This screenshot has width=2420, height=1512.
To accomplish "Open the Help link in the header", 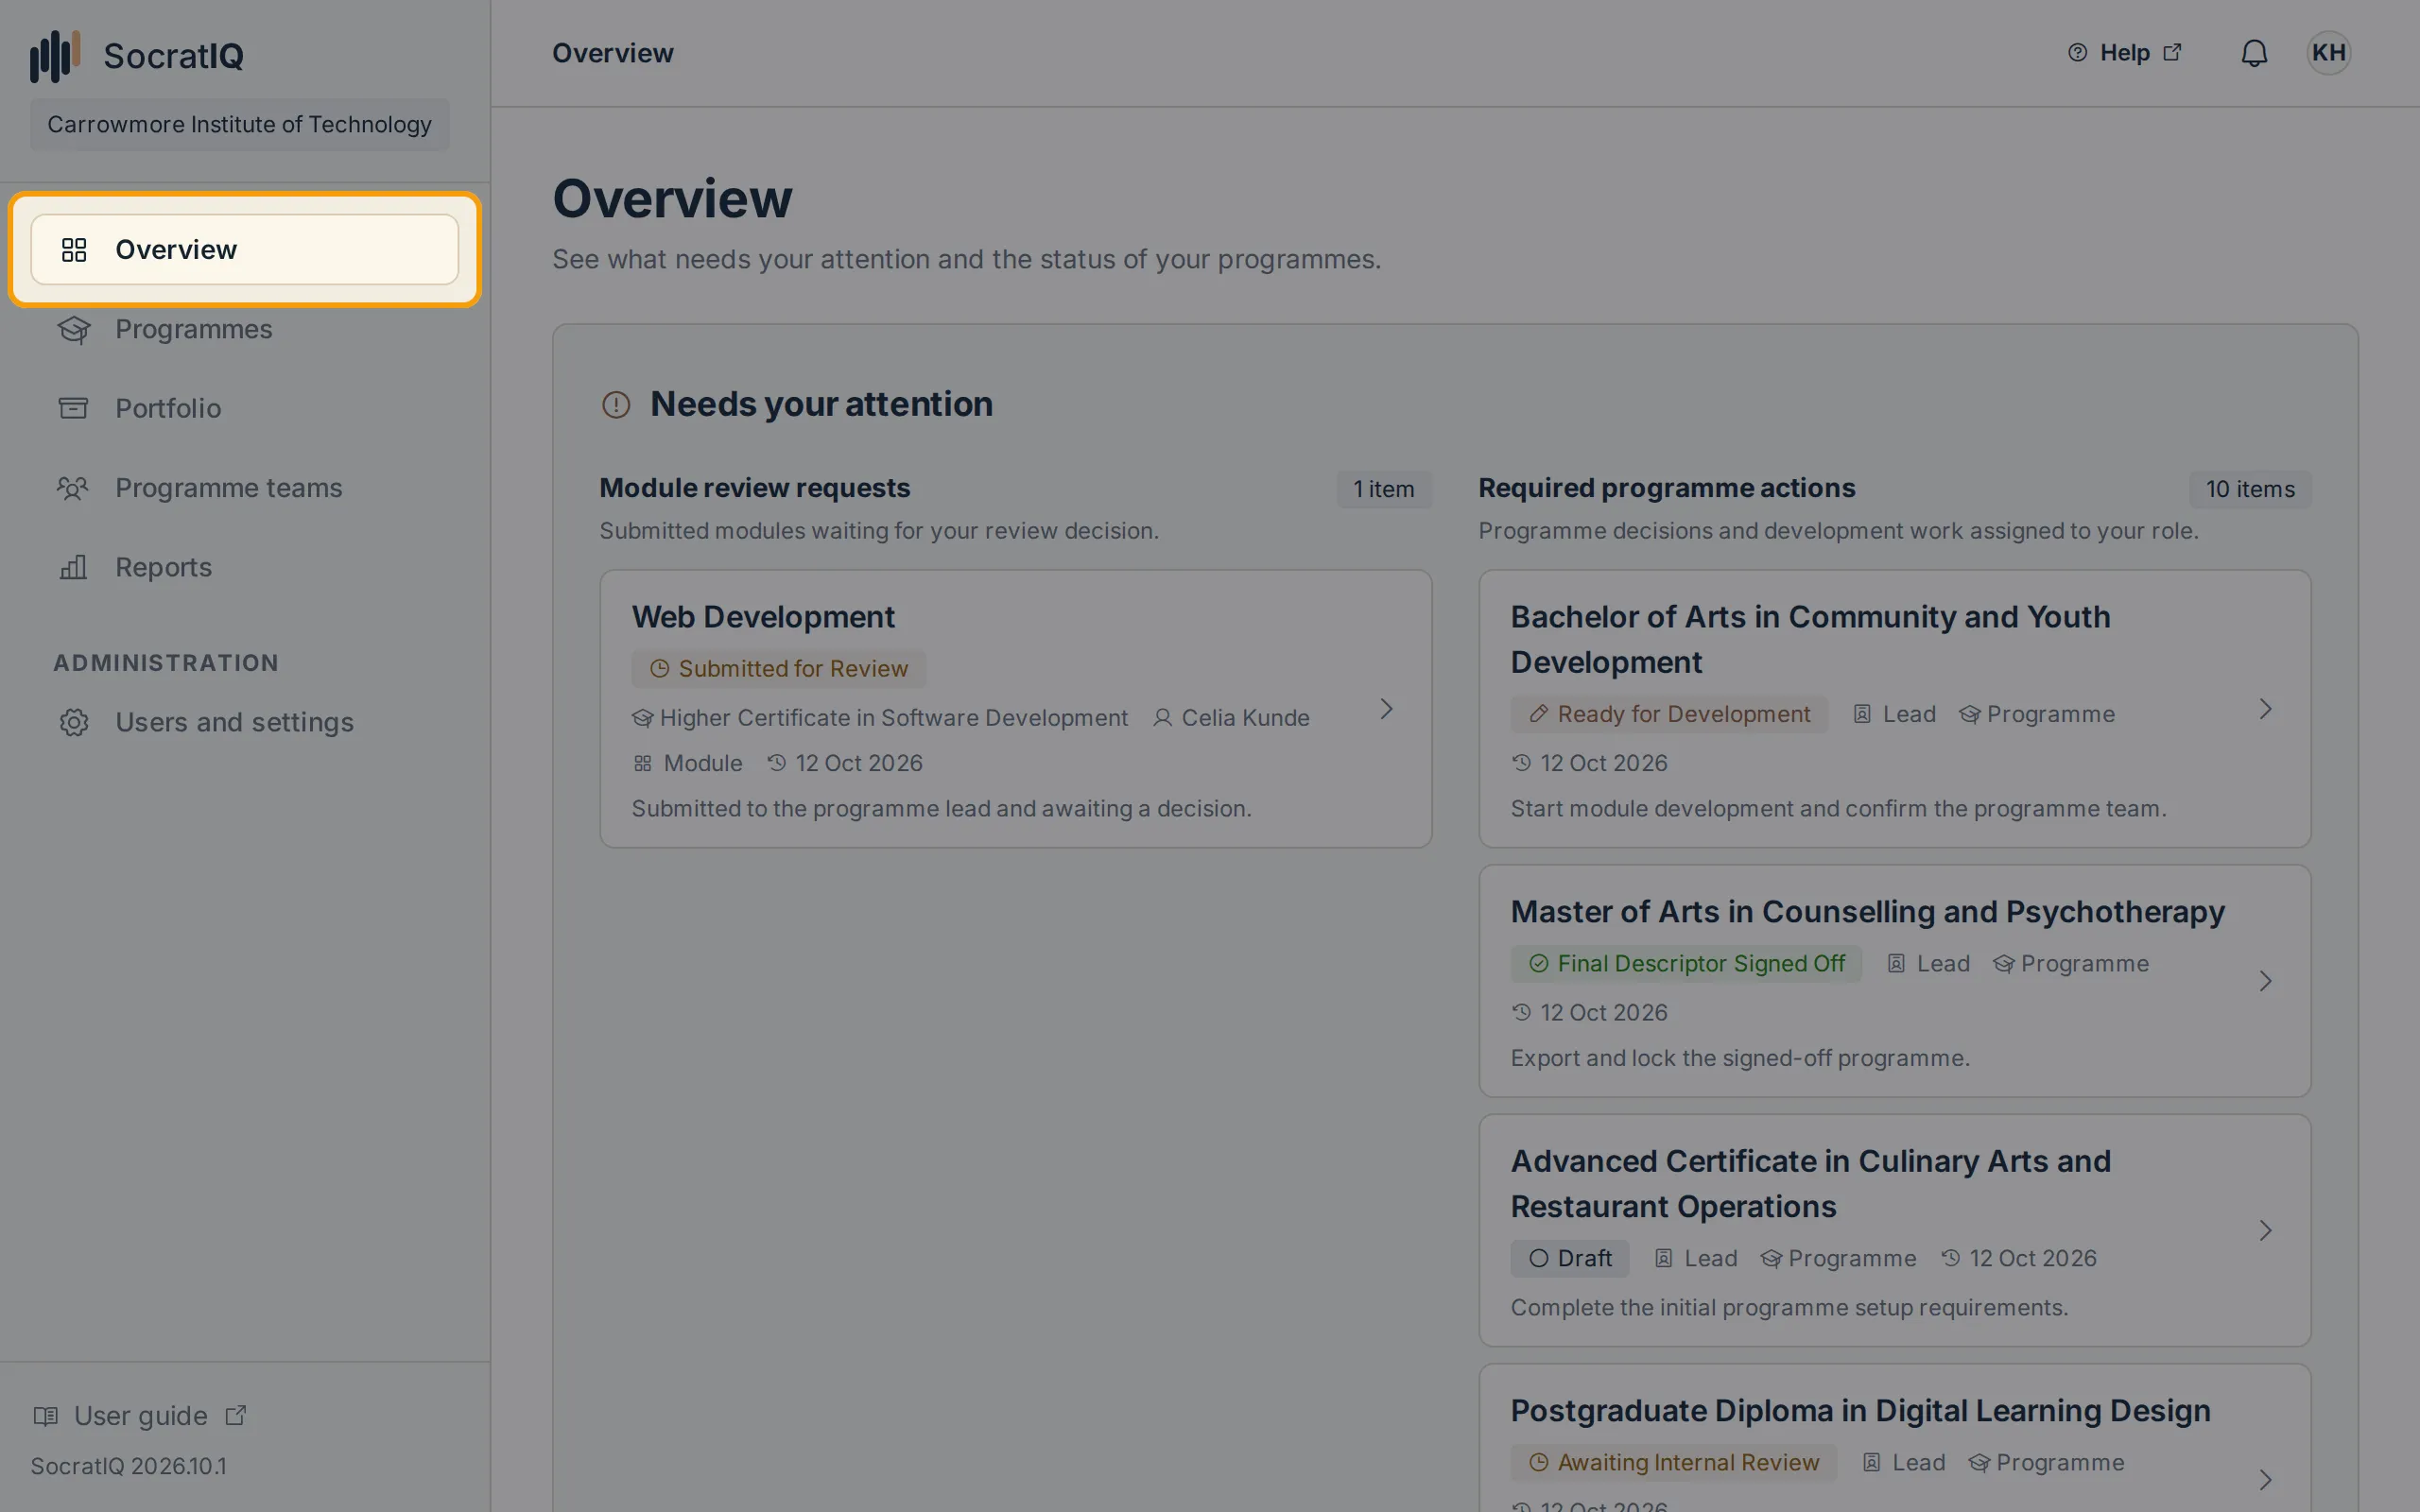I will click(x=2125, y=53).
